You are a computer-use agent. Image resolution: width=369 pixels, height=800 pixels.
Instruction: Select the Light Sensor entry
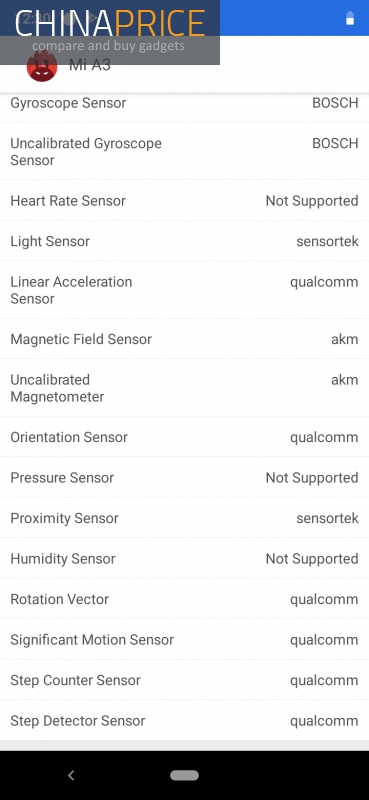(184, 241)
